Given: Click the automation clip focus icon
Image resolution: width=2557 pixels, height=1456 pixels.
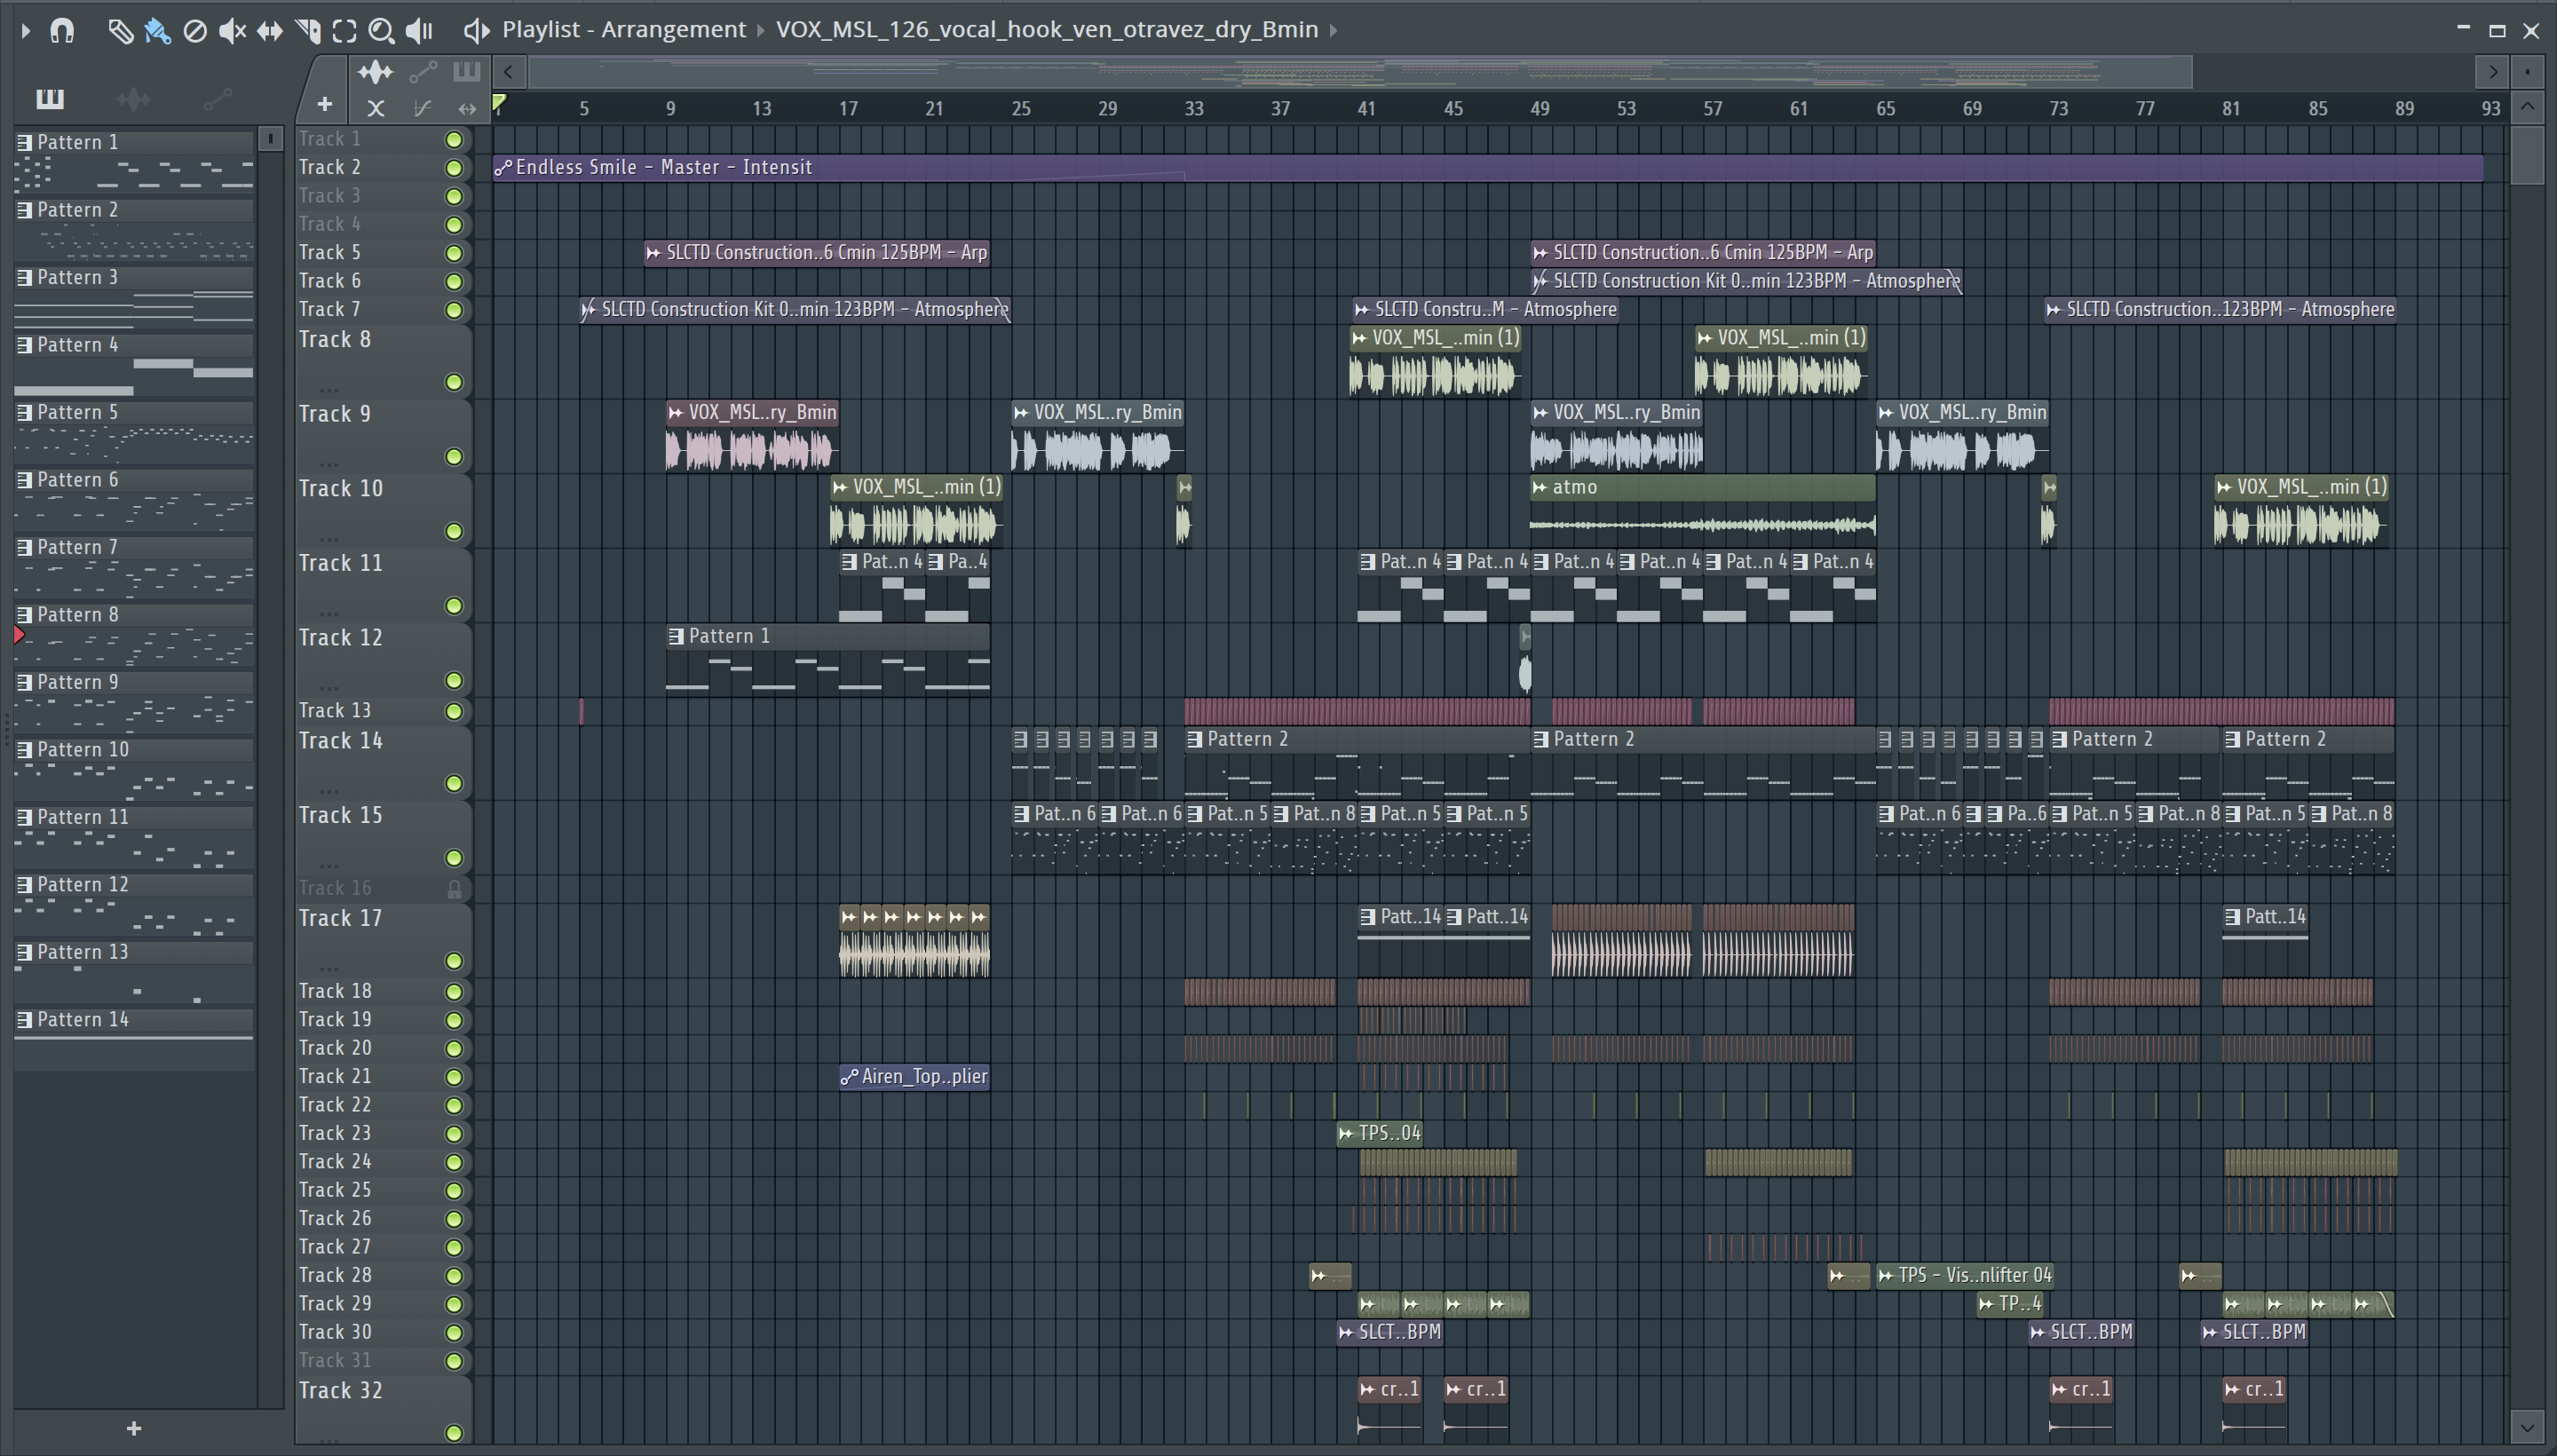Looking at the screenshot, I should (x=423, y=72).
